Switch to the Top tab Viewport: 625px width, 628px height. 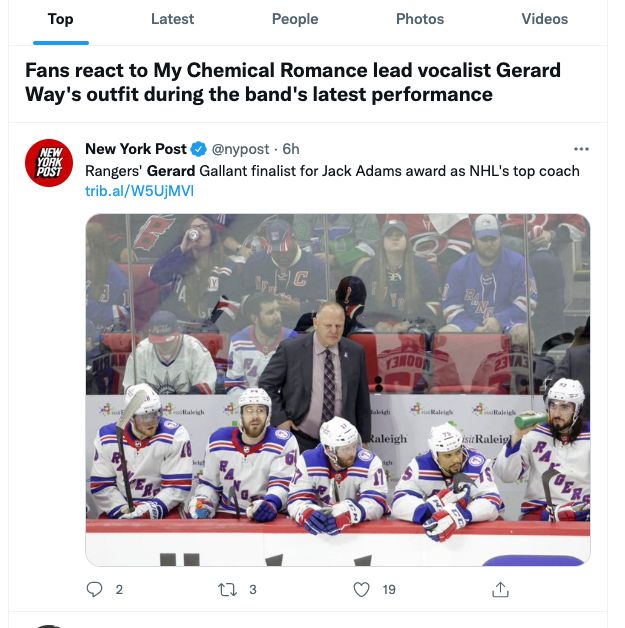pyautogui.click(x=60, y=19)
